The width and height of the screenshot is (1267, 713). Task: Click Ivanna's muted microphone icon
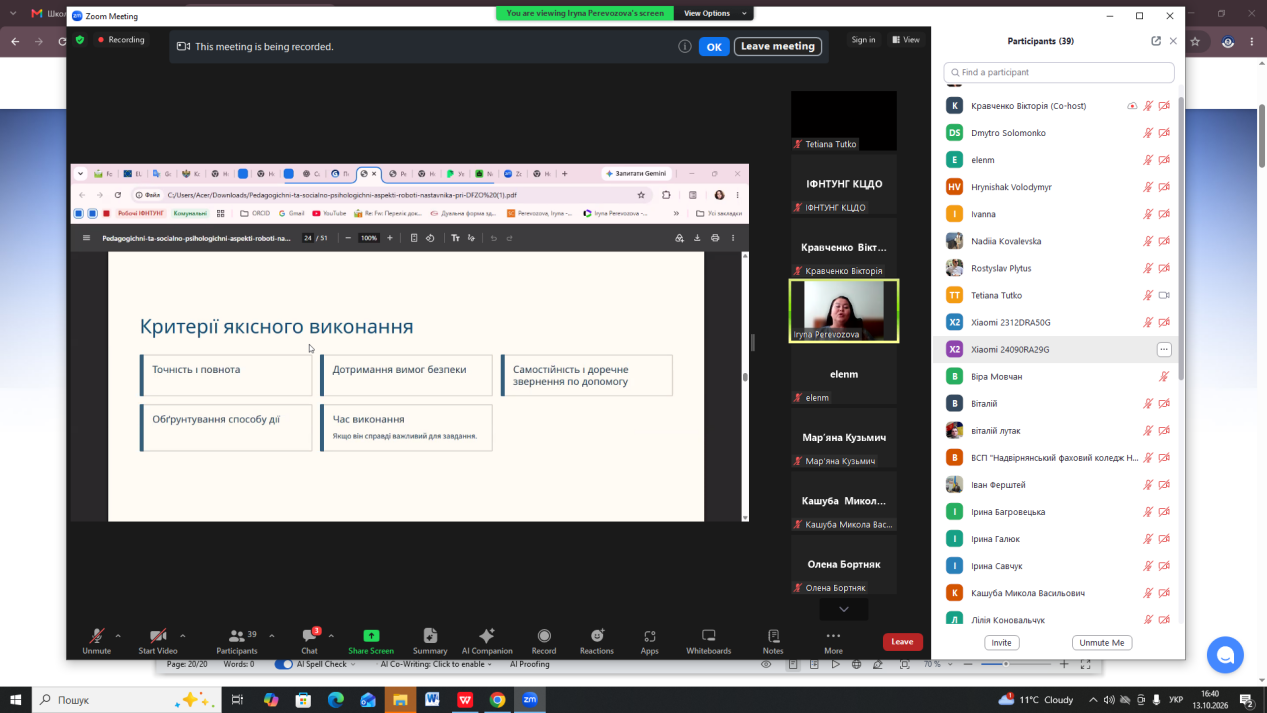pos(1148,214)
